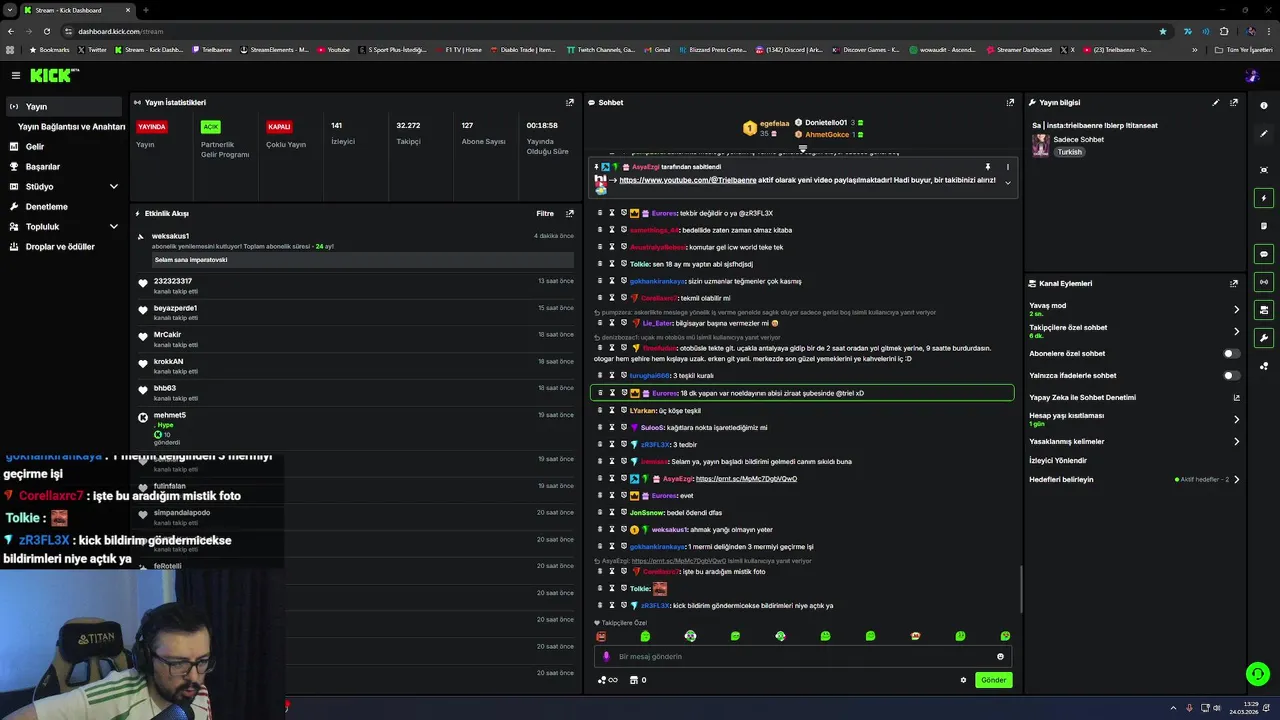
Task: Open Yavaş mod settings arrow
Action: tap(1236, 309)
